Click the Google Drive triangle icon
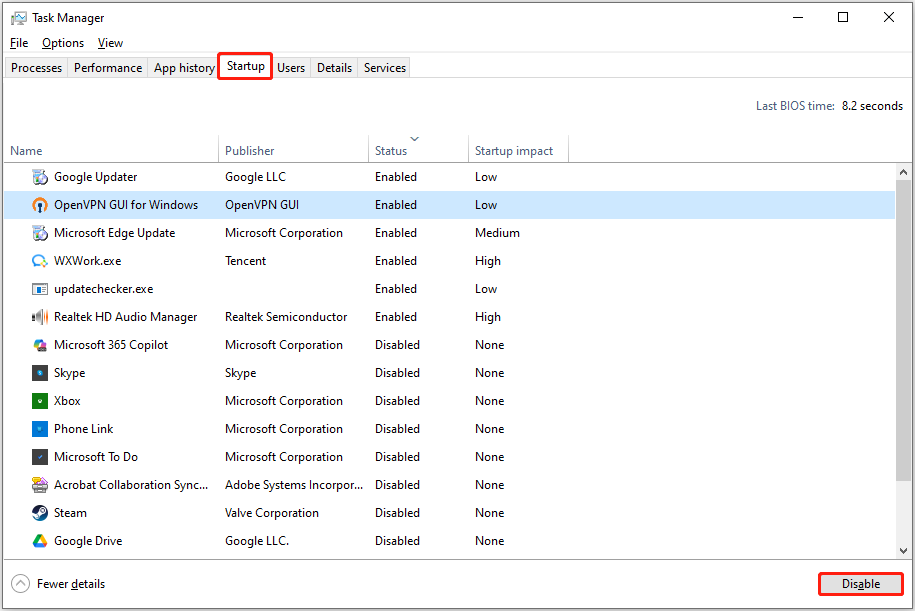This screenshot has width=915, height=611. coord(40,541)
